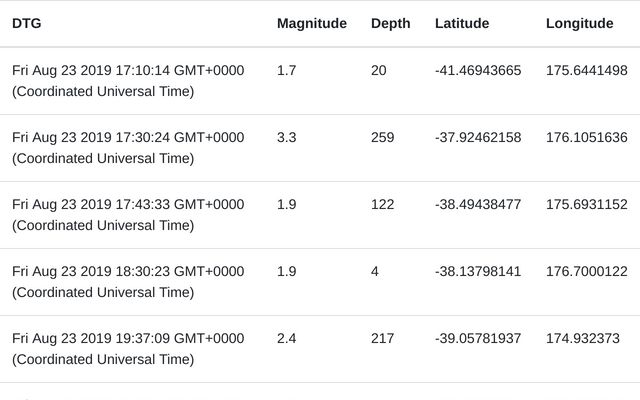Select the magnitude 2.4 cell
640x400 pixels.
click(x=287, y=339)
